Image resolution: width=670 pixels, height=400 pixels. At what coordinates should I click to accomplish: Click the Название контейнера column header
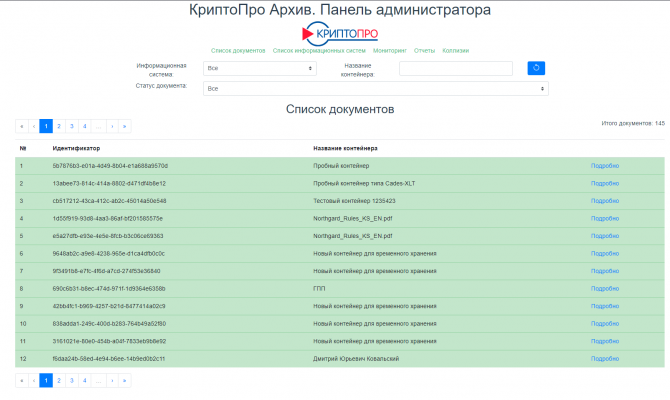345,148
